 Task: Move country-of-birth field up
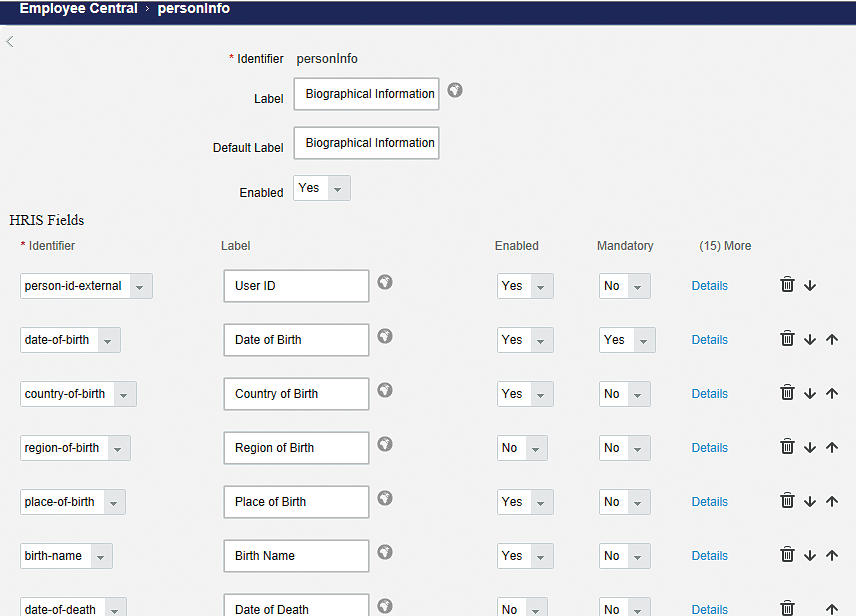pyautogui.click(x=832, y=393)
